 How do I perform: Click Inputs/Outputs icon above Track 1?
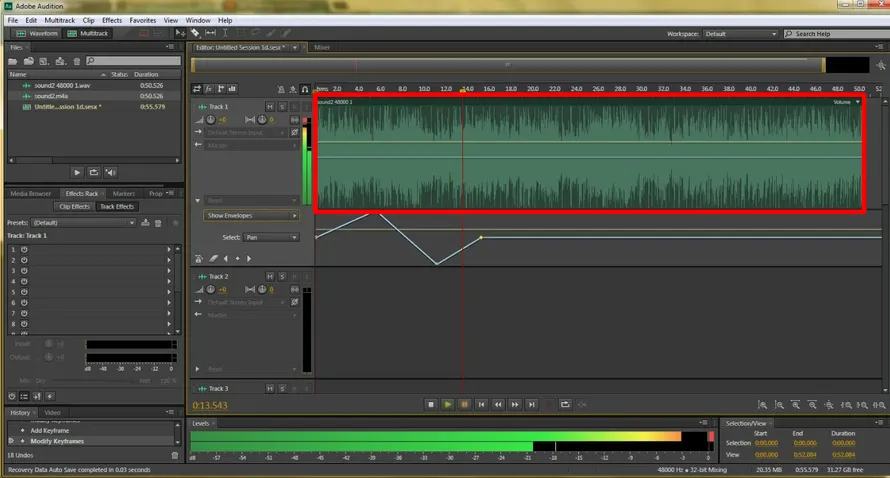tap(197, 89)
